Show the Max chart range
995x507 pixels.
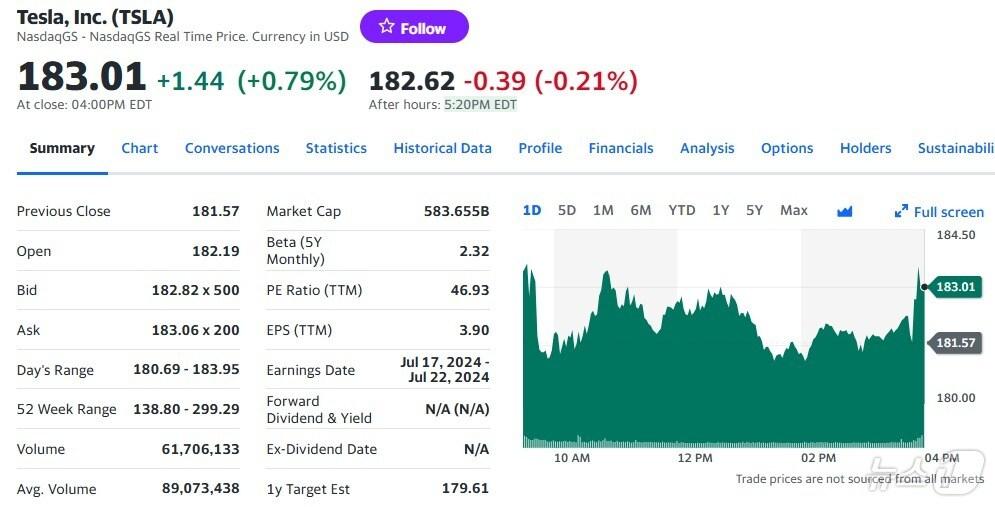[x=794, y=210]
